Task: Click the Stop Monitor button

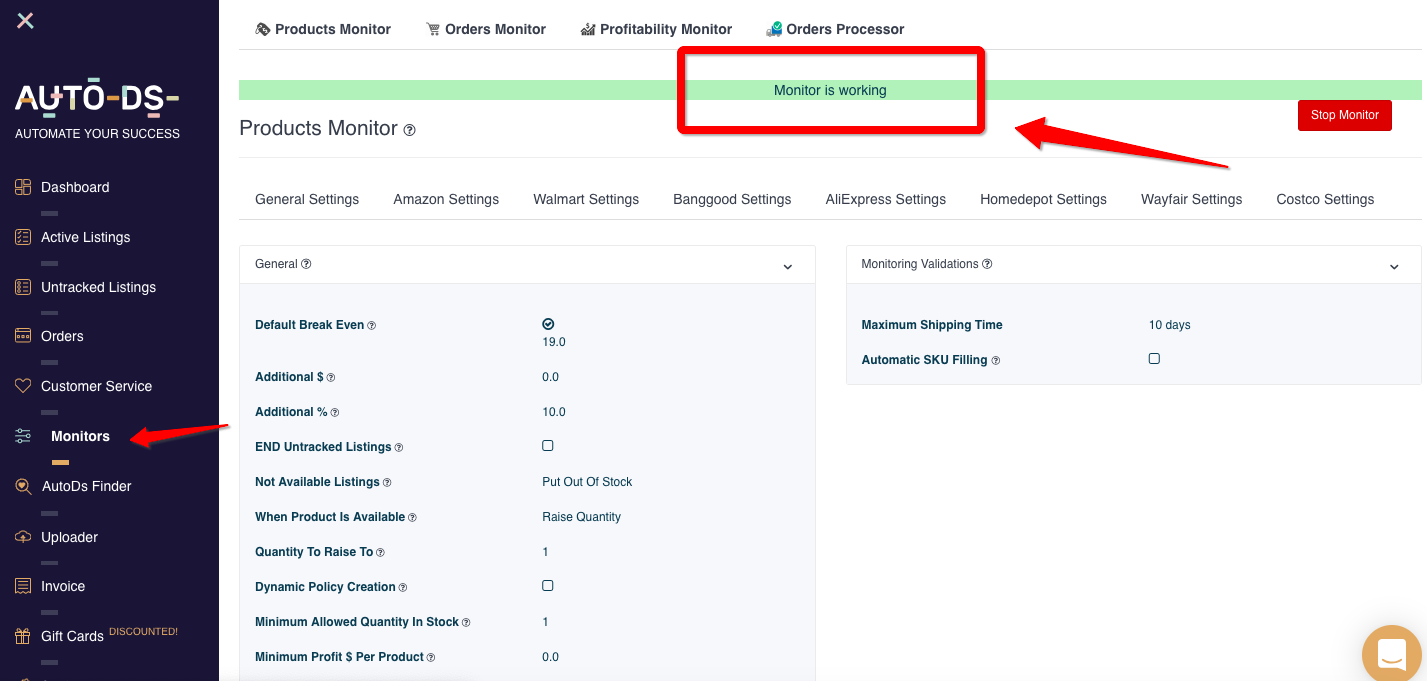Action: (x=1345, y=115)
